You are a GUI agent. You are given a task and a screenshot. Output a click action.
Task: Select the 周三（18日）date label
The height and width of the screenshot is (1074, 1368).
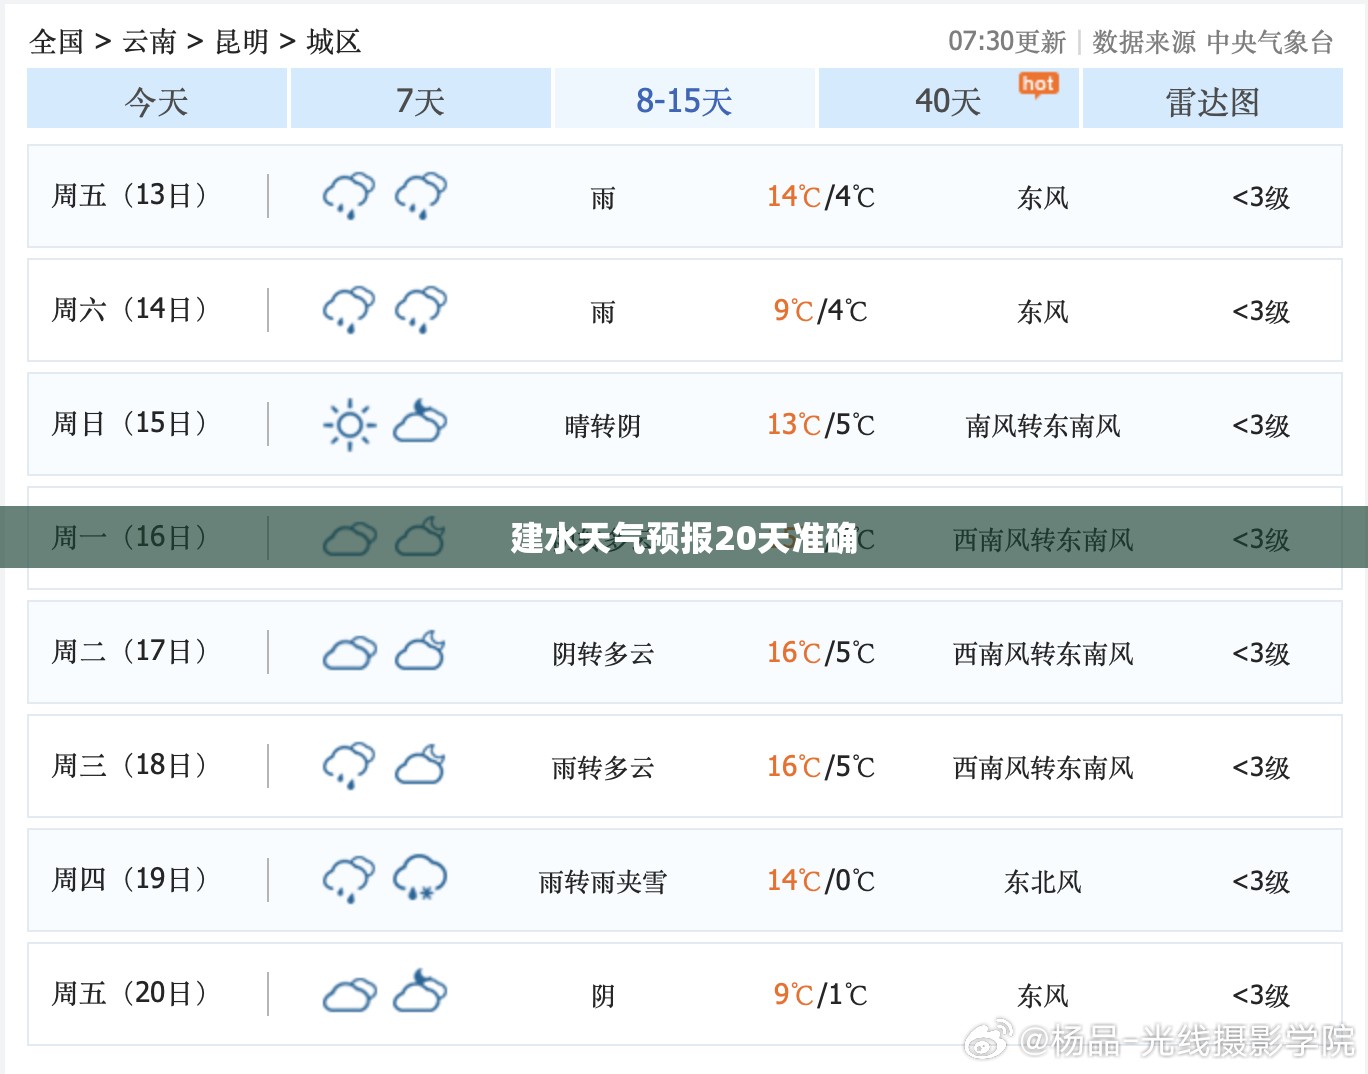click(x=129, y=766)
